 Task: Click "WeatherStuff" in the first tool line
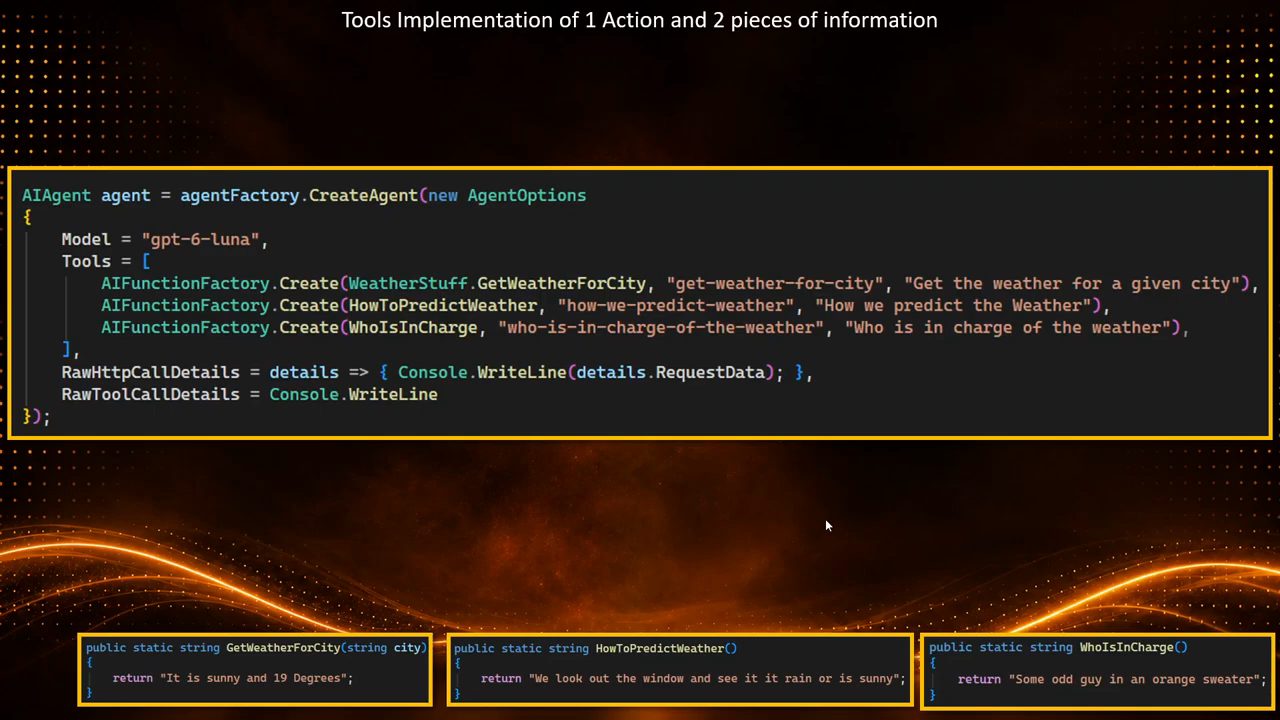pyautogui.click(x=408, y=284)
